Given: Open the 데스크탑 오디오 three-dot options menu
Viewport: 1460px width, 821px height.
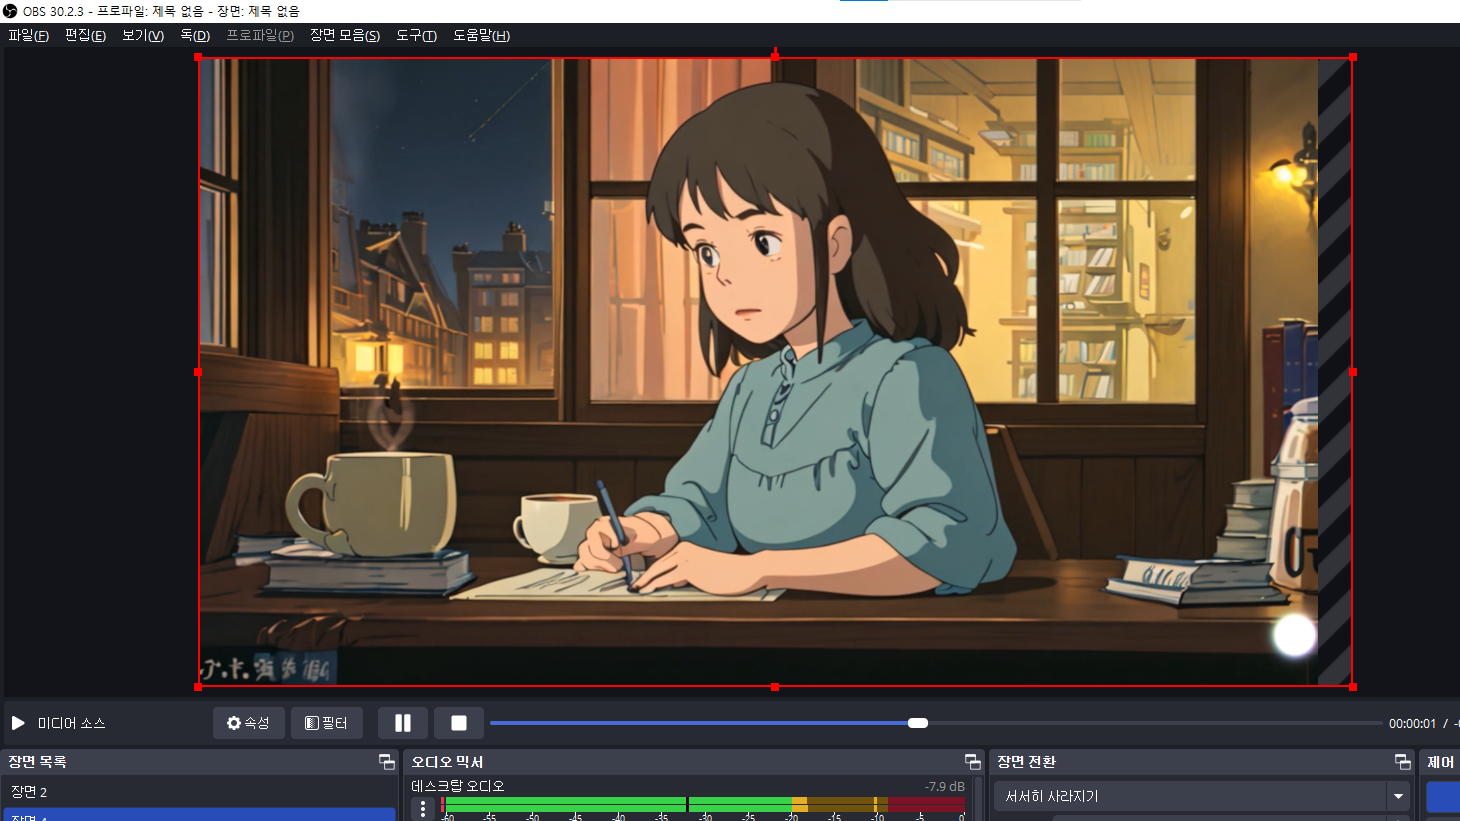Looking at the screenshot, I should click(424, 808).
